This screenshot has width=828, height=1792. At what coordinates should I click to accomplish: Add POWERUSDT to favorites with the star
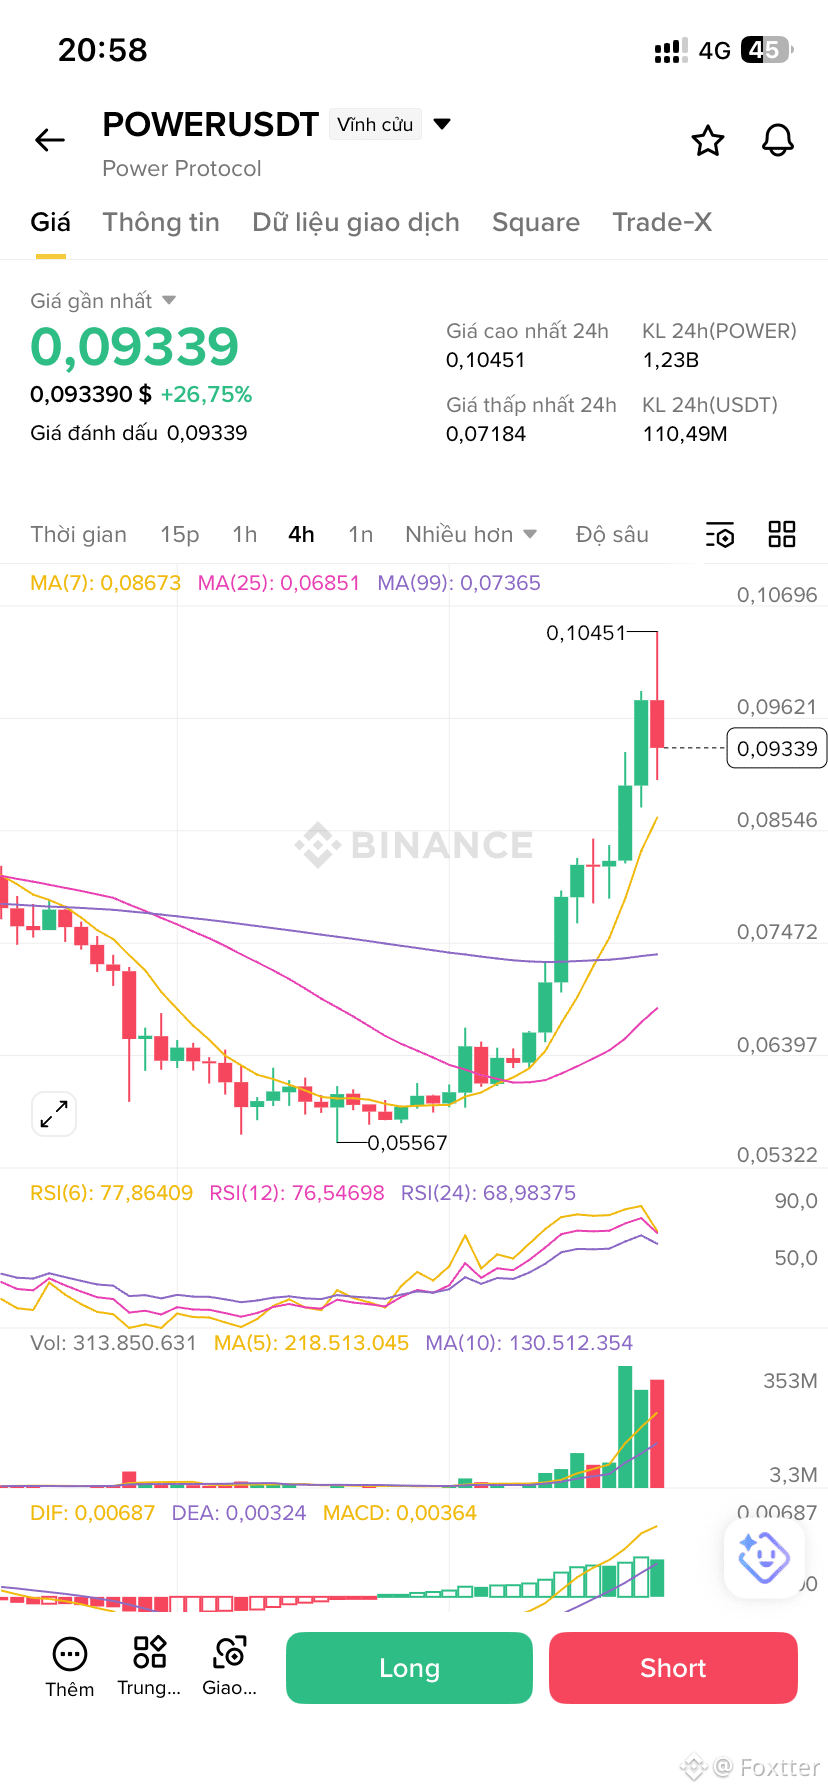[708, 141]
